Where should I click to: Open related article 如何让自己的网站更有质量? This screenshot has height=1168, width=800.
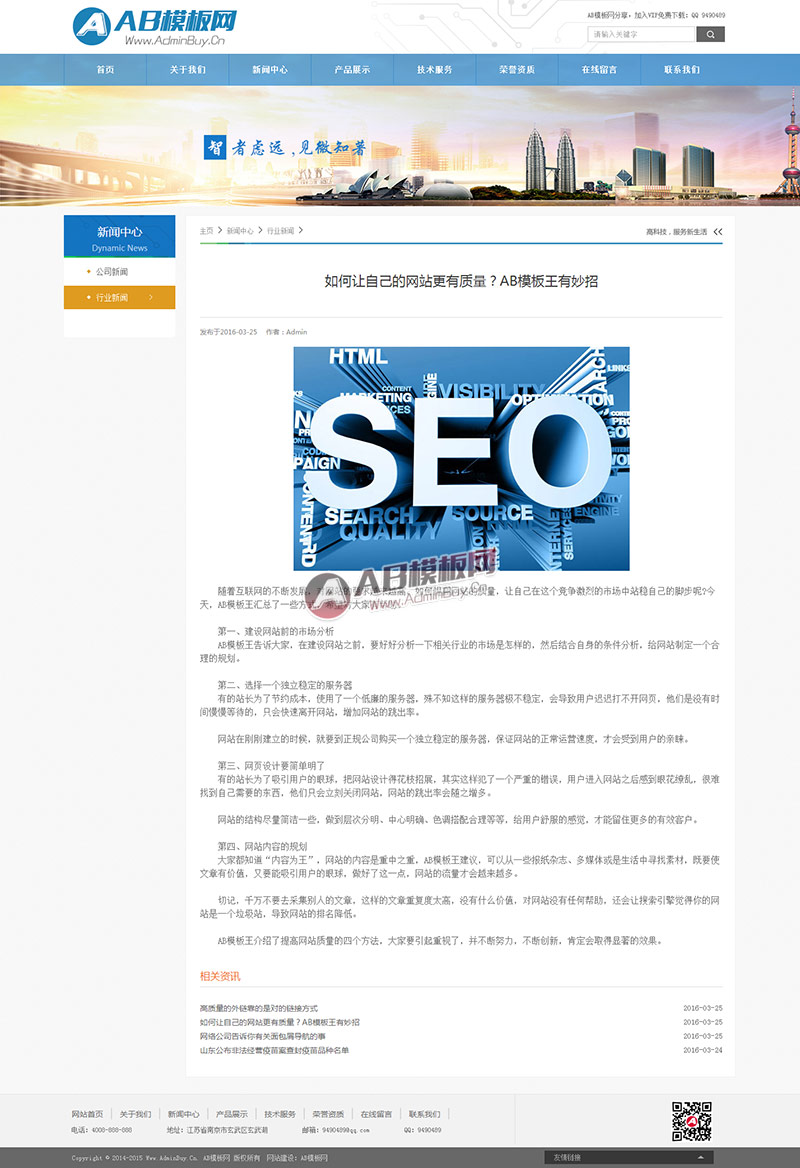279,1022
